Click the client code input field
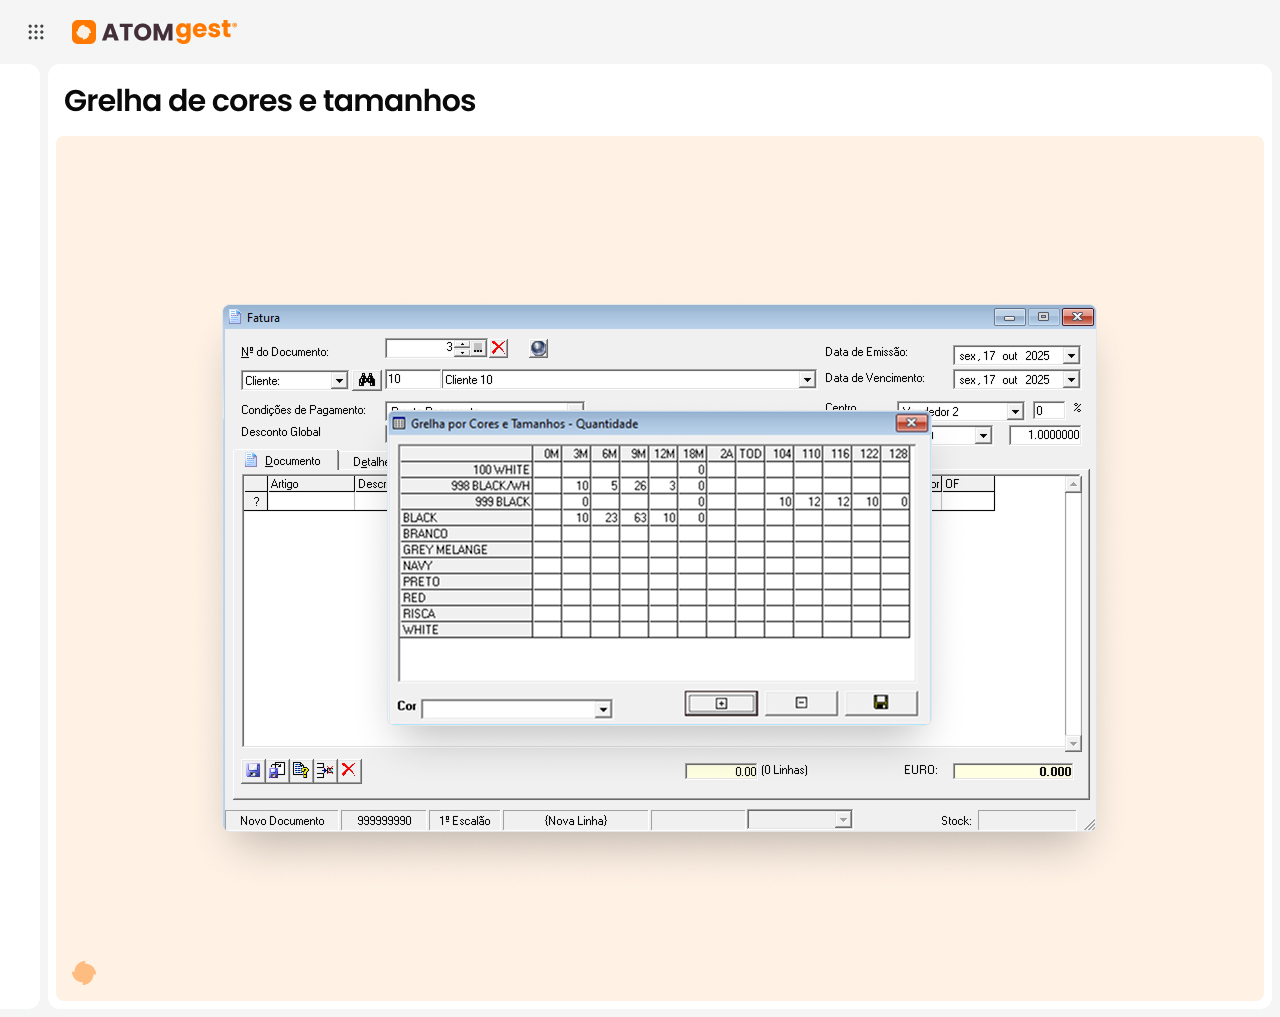 point(412,380)
